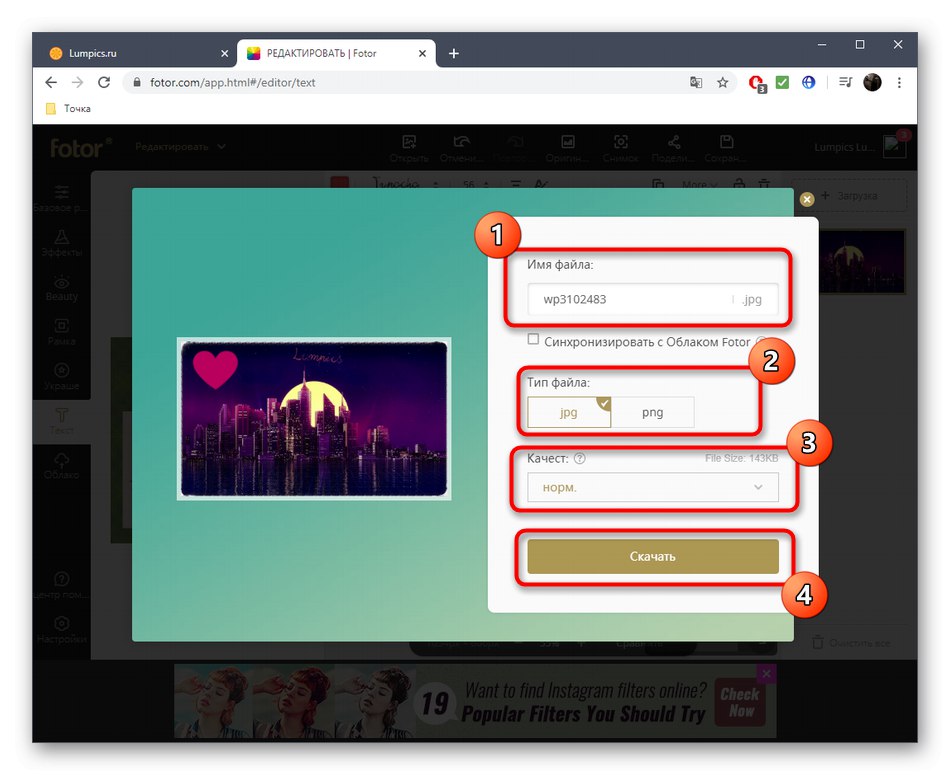
Task: Go back in browser history
Action: coord(51,82)
